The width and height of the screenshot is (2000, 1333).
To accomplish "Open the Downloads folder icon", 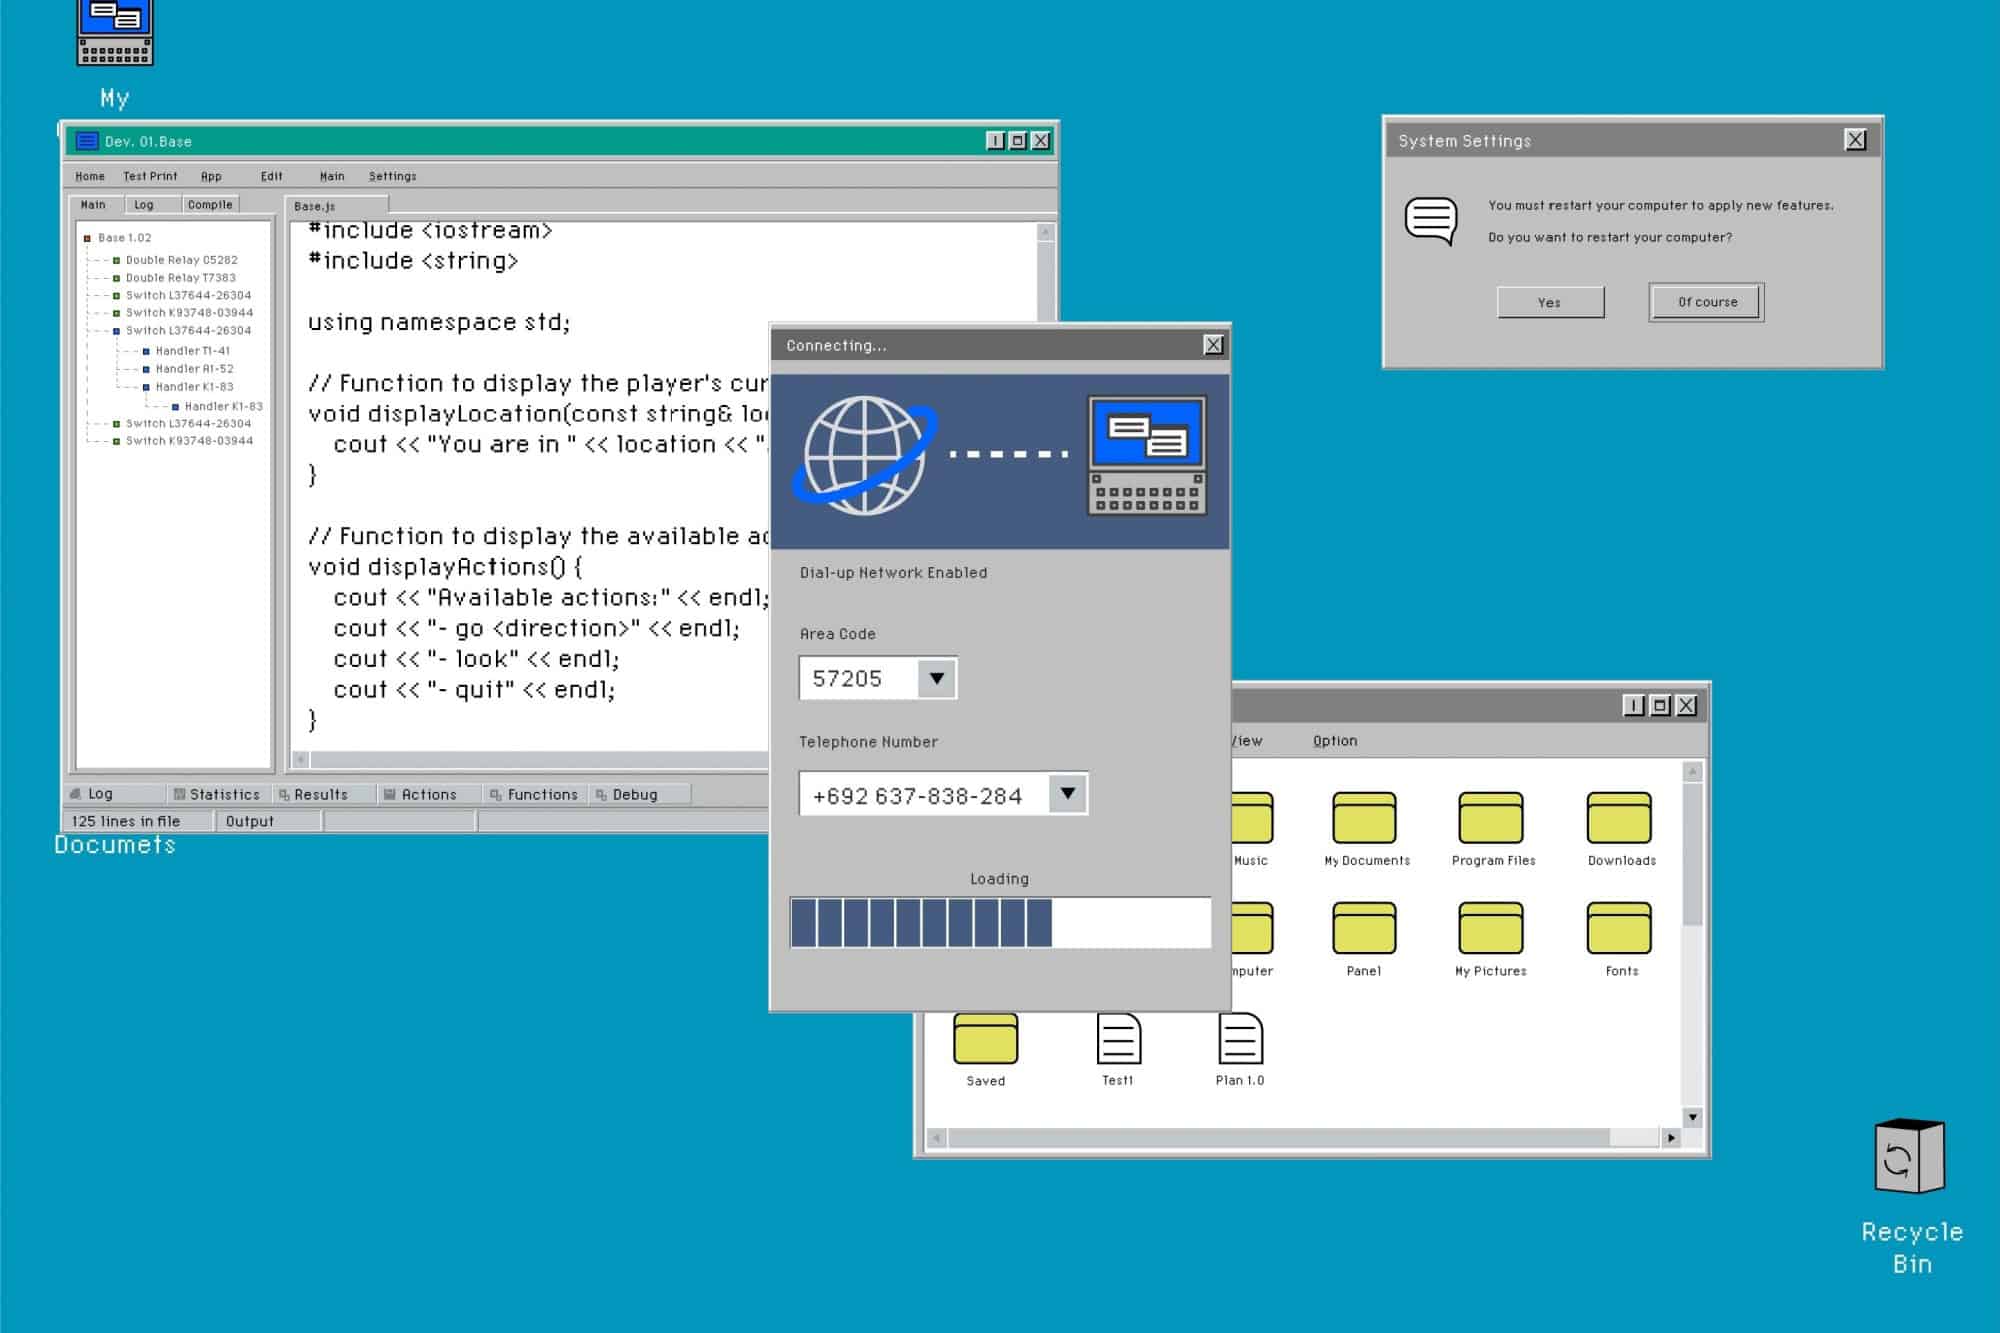I will (x=1619, y=818).
